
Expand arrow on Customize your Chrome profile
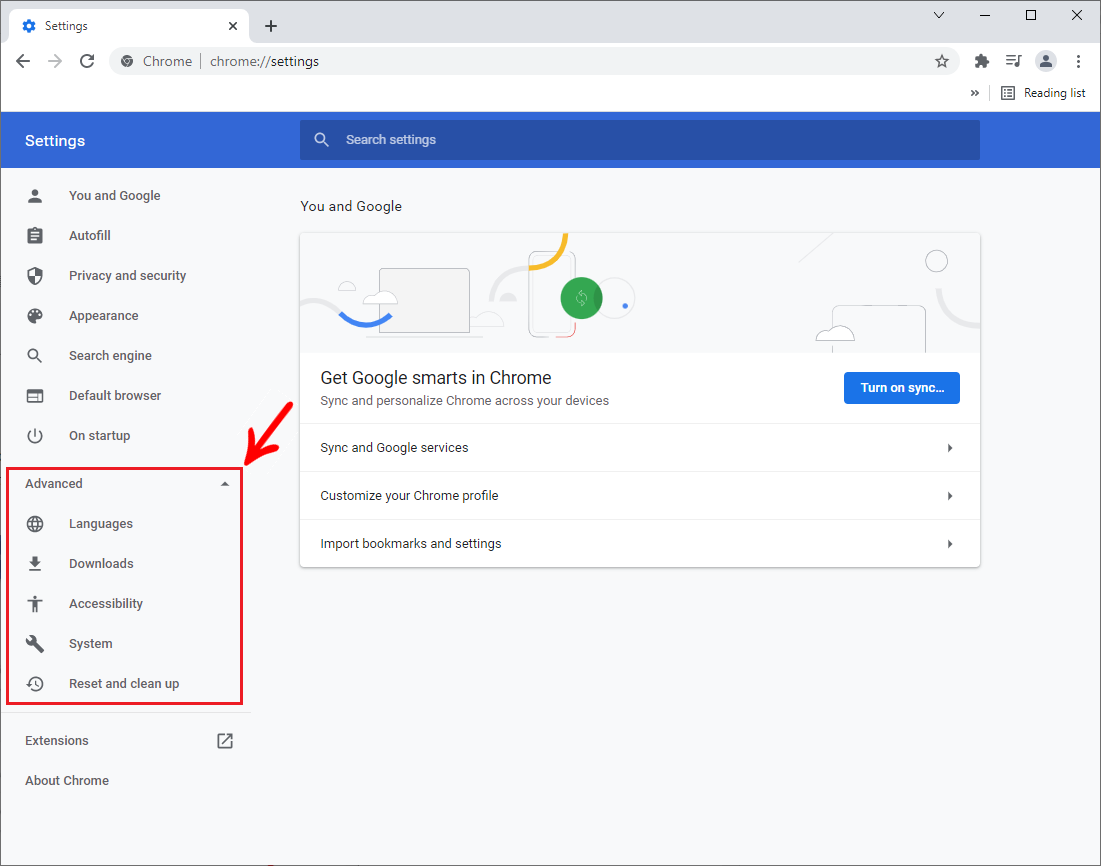(950, 496)
